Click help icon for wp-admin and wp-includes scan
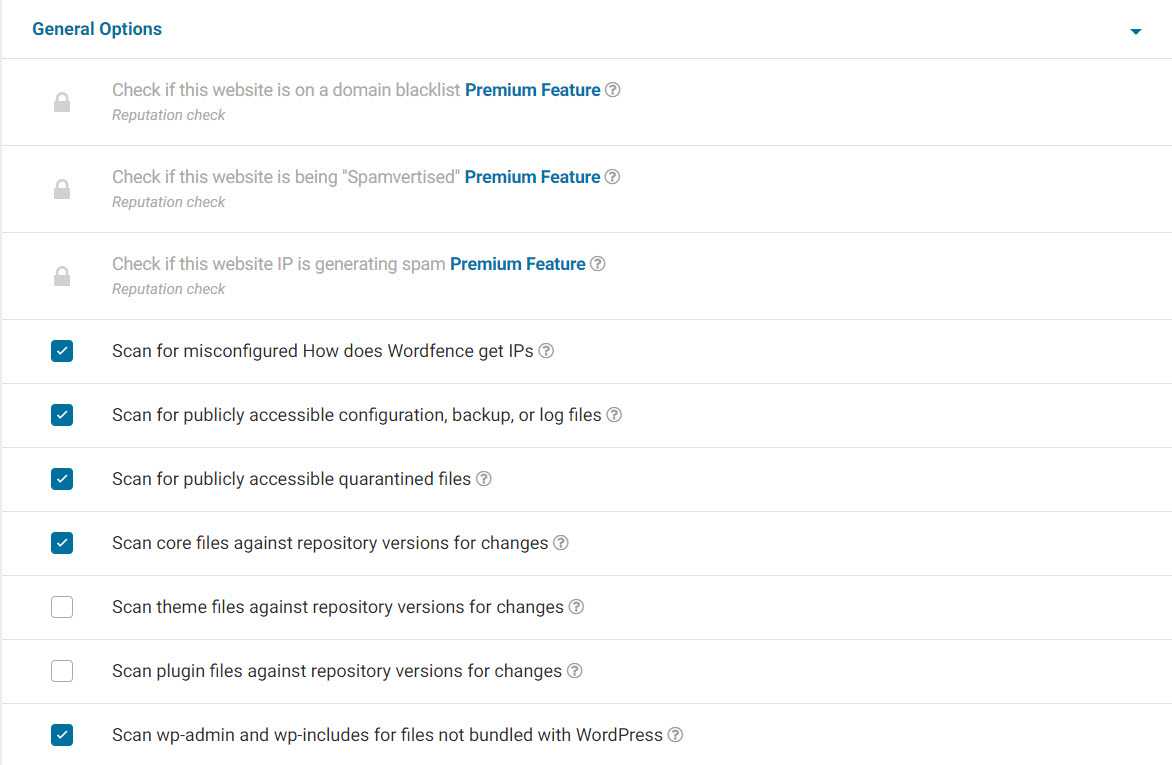 point(676,735)
